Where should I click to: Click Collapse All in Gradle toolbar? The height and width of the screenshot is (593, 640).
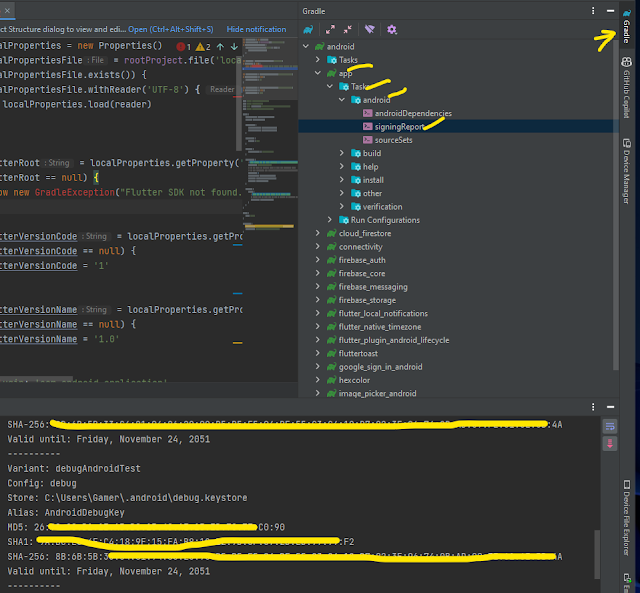coord(347,30)
